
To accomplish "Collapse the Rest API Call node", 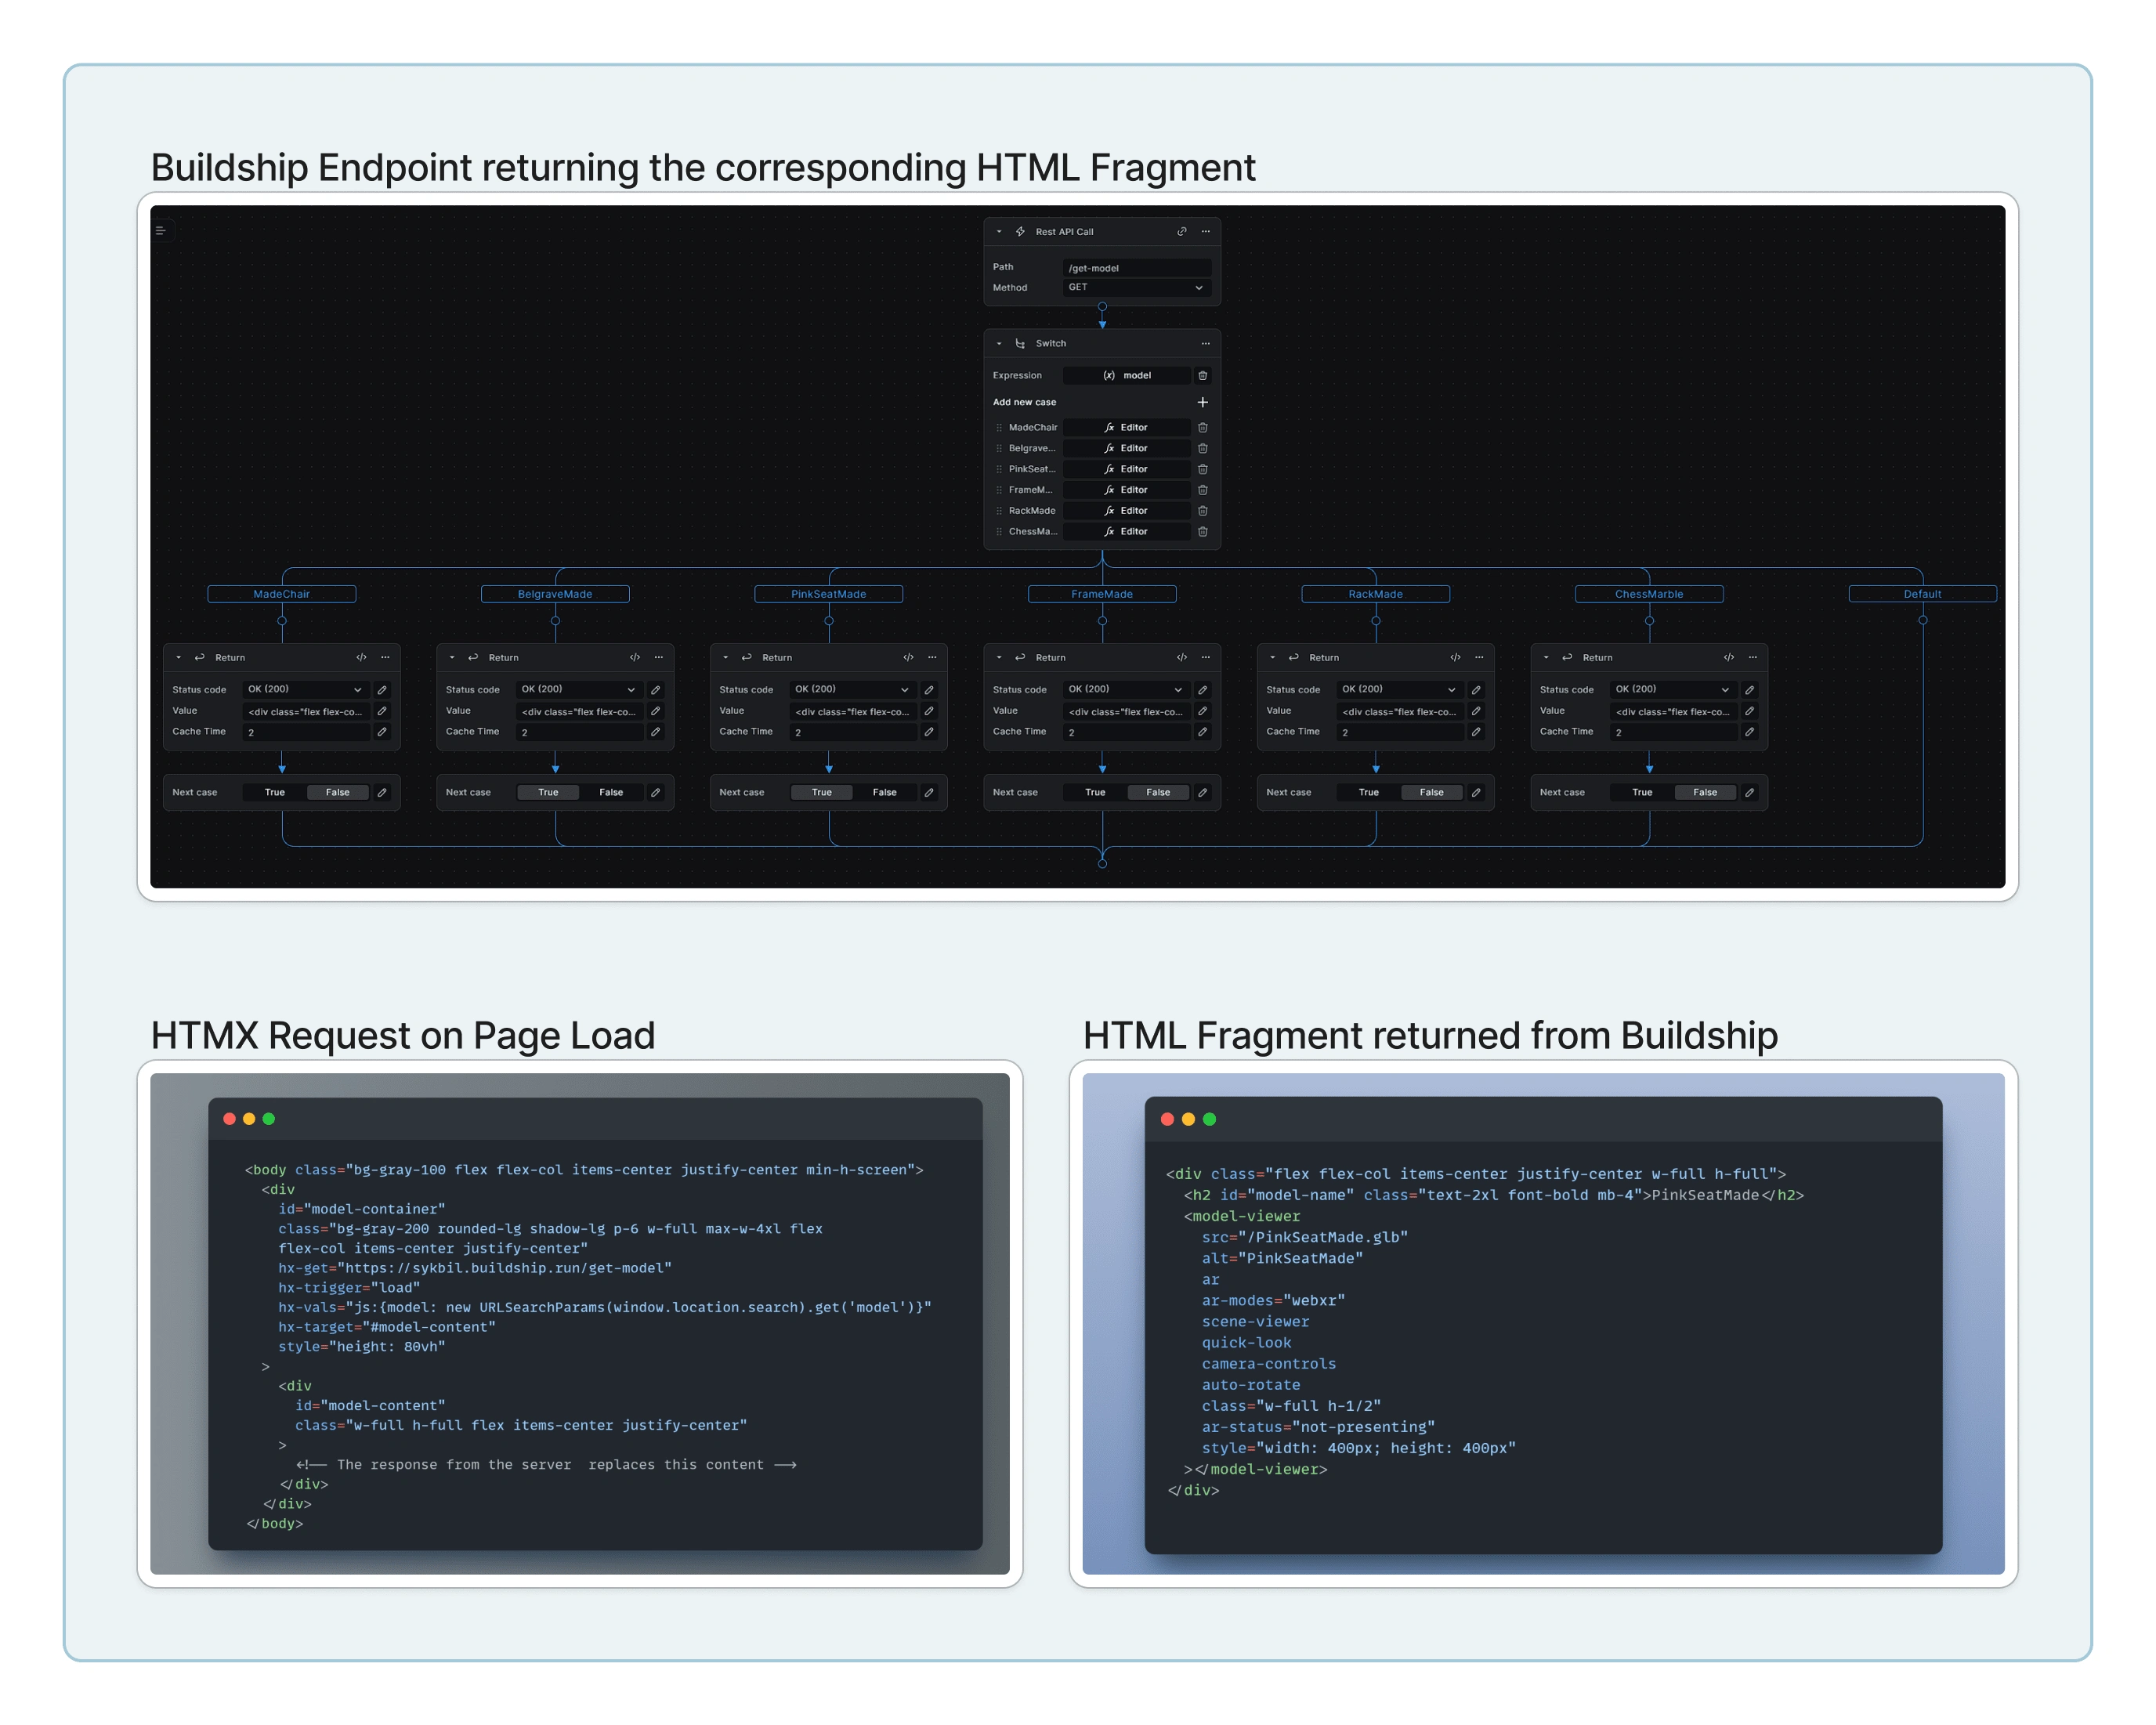I will click(x=998, y=231).
